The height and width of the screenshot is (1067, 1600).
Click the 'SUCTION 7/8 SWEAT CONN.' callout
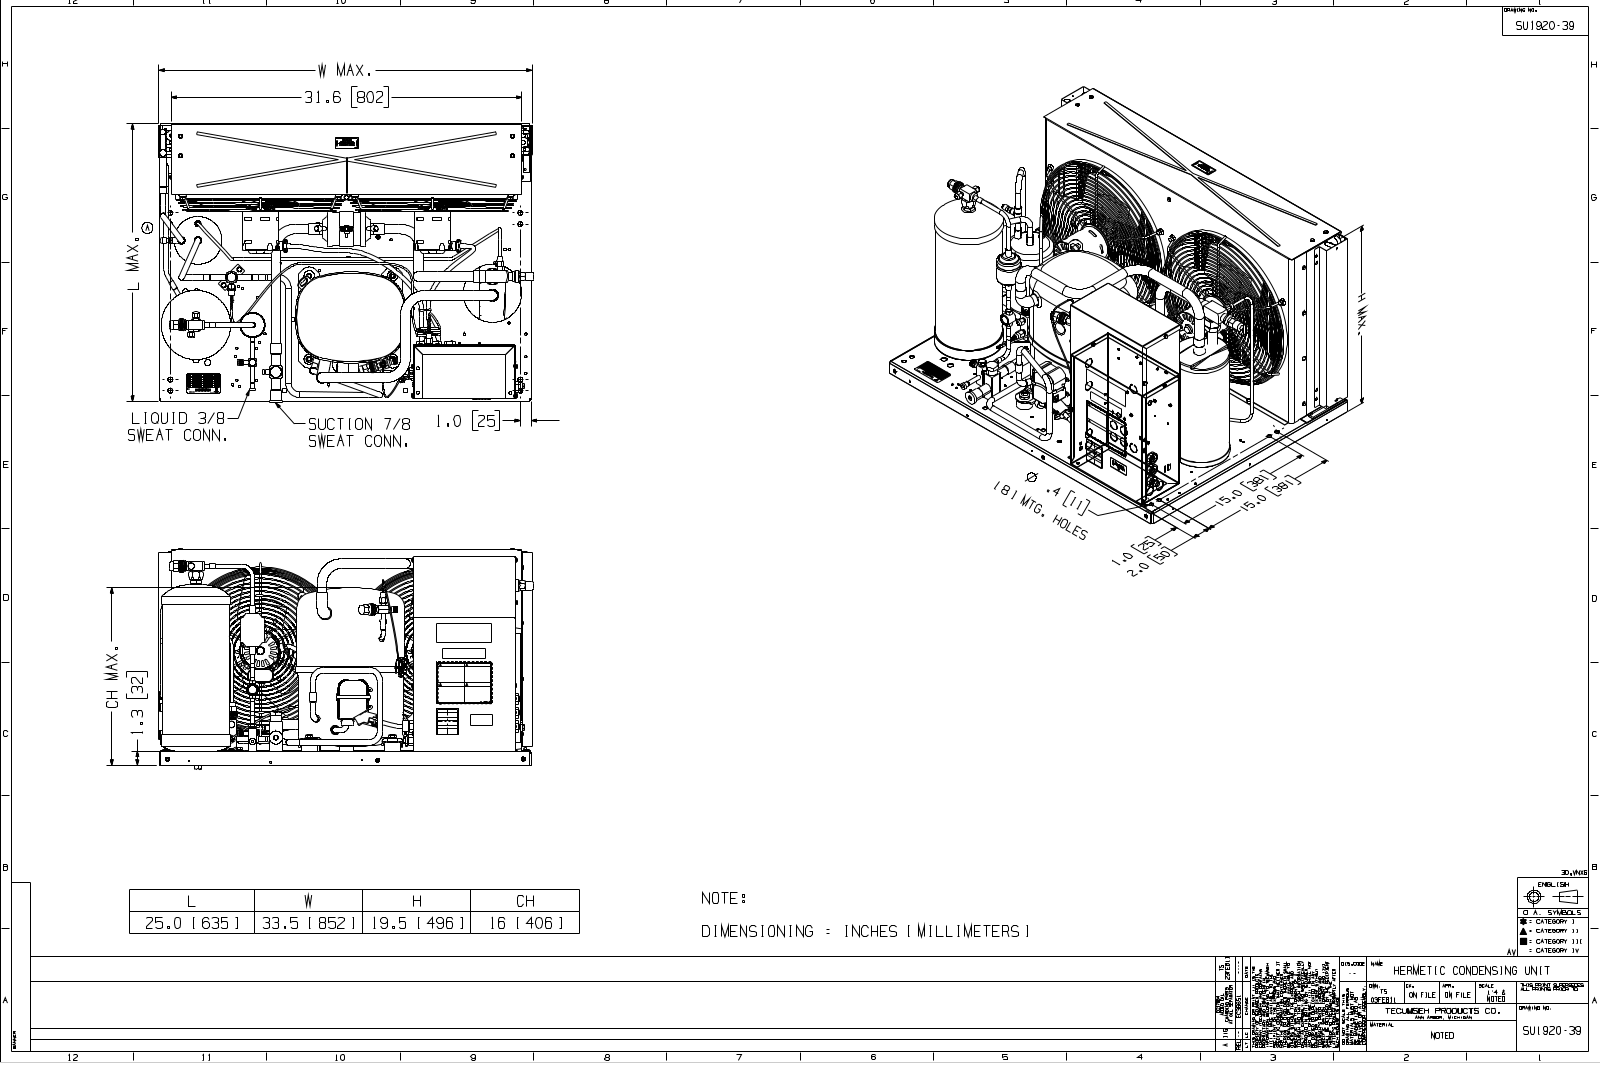pyautogui.click(x=359, y=432)
